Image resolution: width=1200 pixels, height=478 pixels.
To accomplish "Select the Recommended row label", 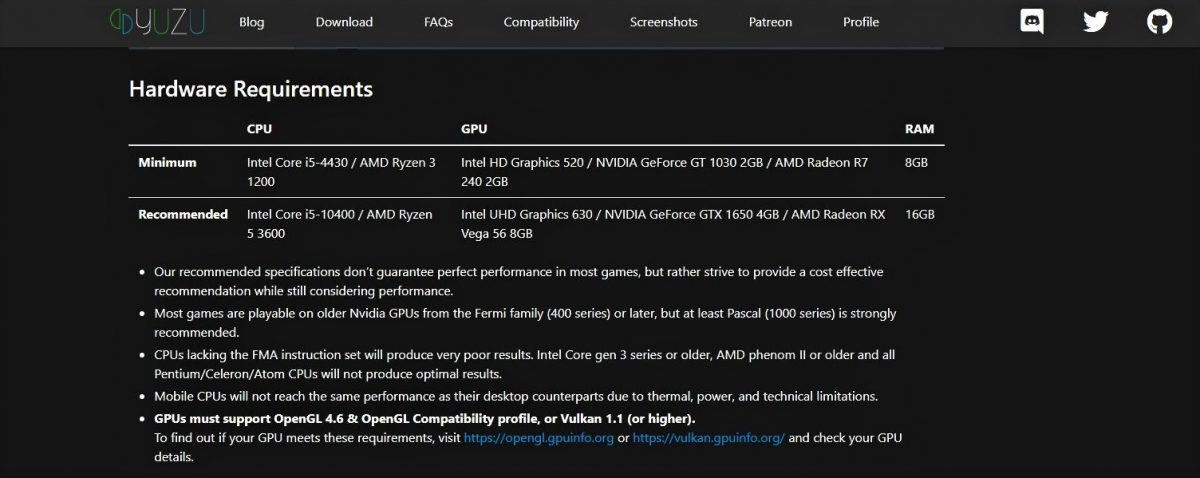I will 183,214.
